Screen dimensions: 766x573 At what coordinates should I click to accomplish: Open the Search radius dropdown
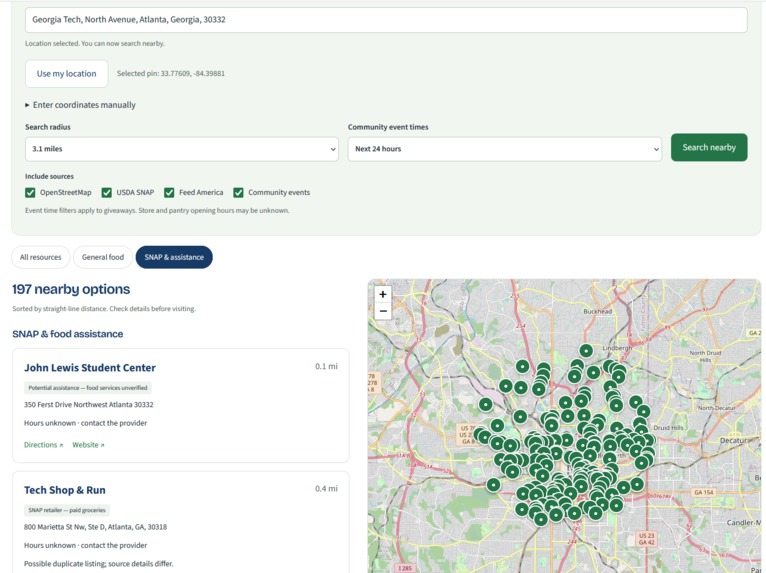182,149
